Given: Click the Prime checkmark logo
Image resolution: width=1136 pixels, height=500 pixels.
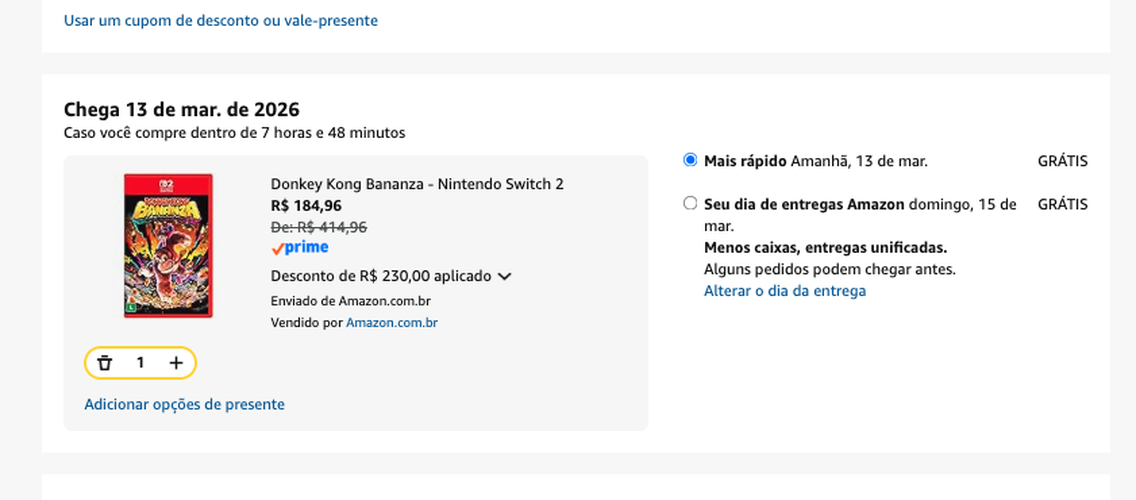Looking at the screenshot, I should [300, 248].
